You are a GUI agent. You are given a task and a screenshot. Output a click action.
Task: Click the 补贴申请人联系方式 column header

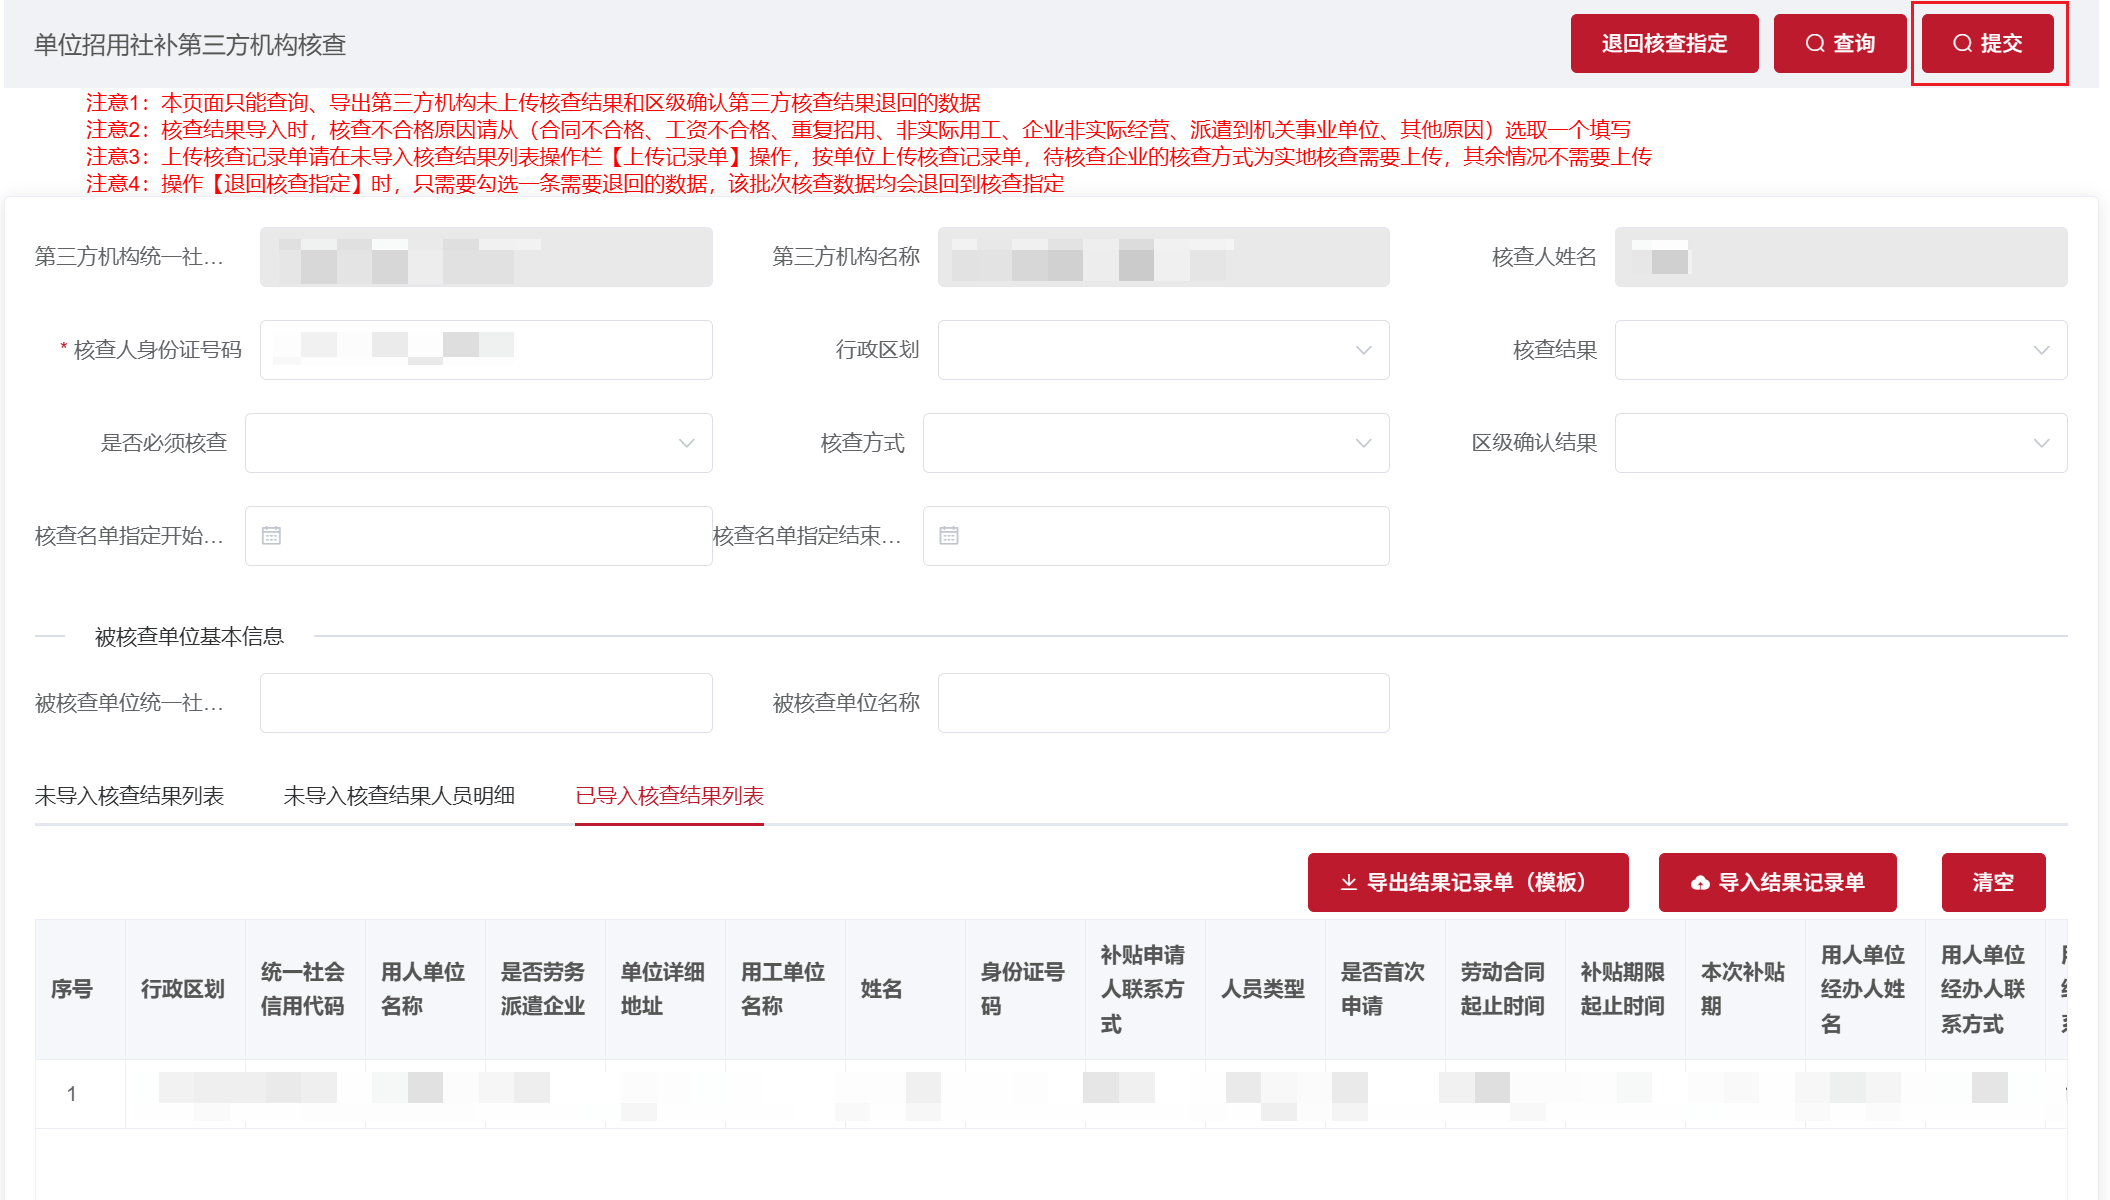pos(1145,989)
